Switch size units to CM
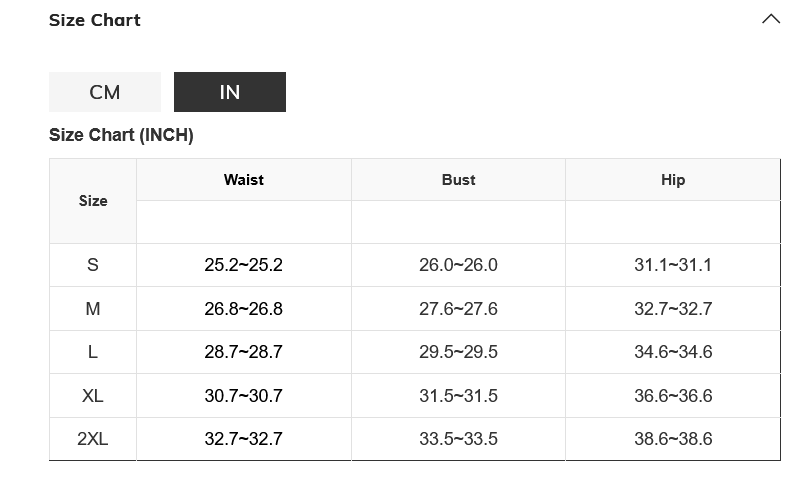800x480 pixels. click(105, 92)
